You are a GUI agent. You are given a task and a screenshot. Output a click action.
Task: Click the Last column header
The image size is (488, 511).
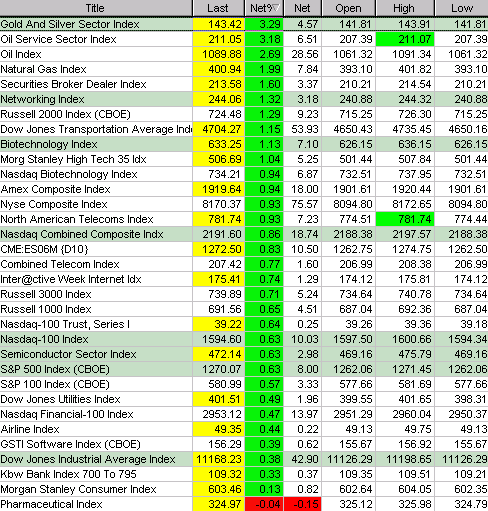[x=218, y=8]
